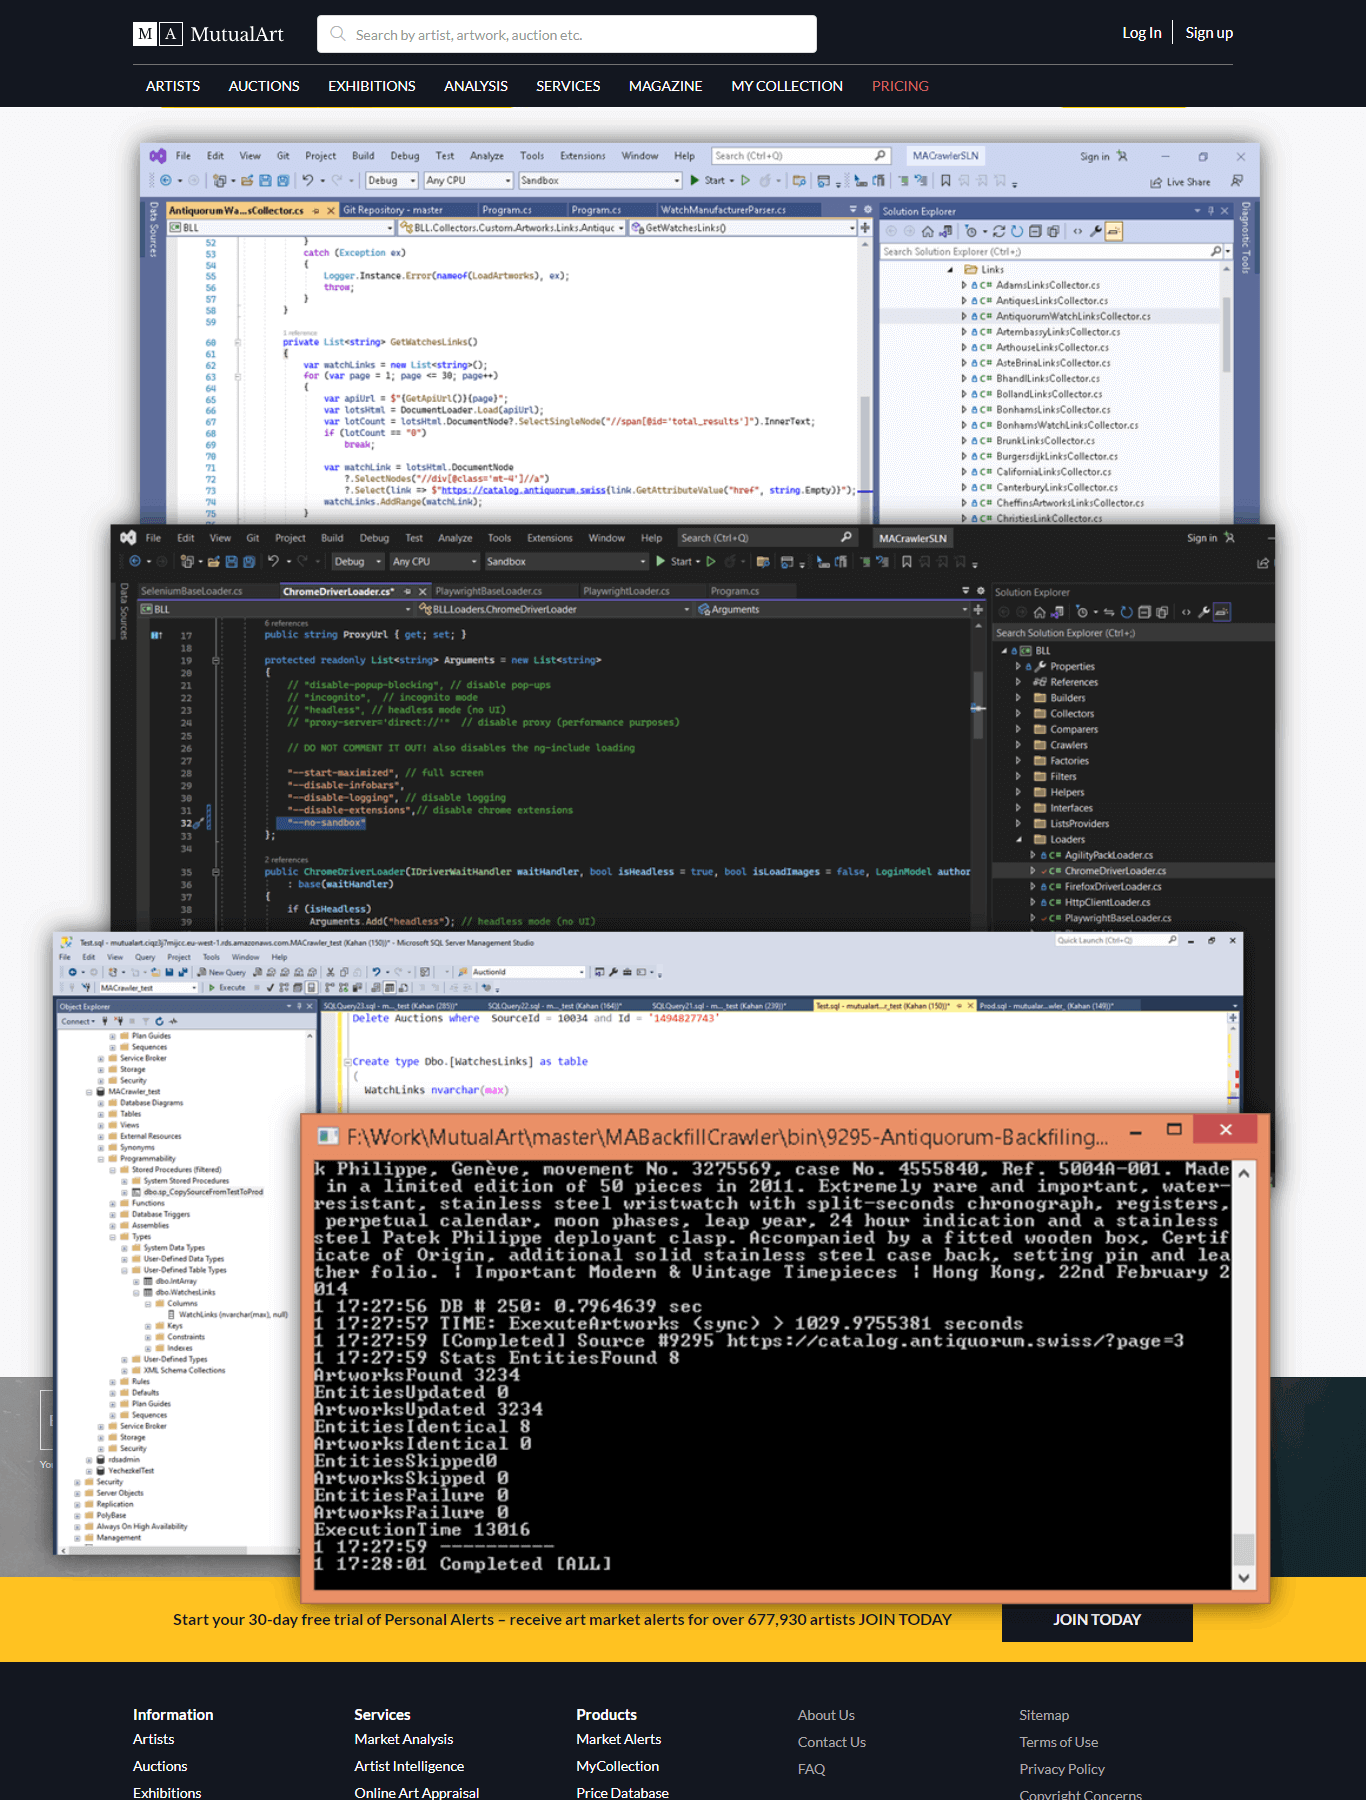The width and height of the screenshot is (1366, 1800).
Task: Click the Sign up link
Action: pyautogui.click(x=1209, y=33)
